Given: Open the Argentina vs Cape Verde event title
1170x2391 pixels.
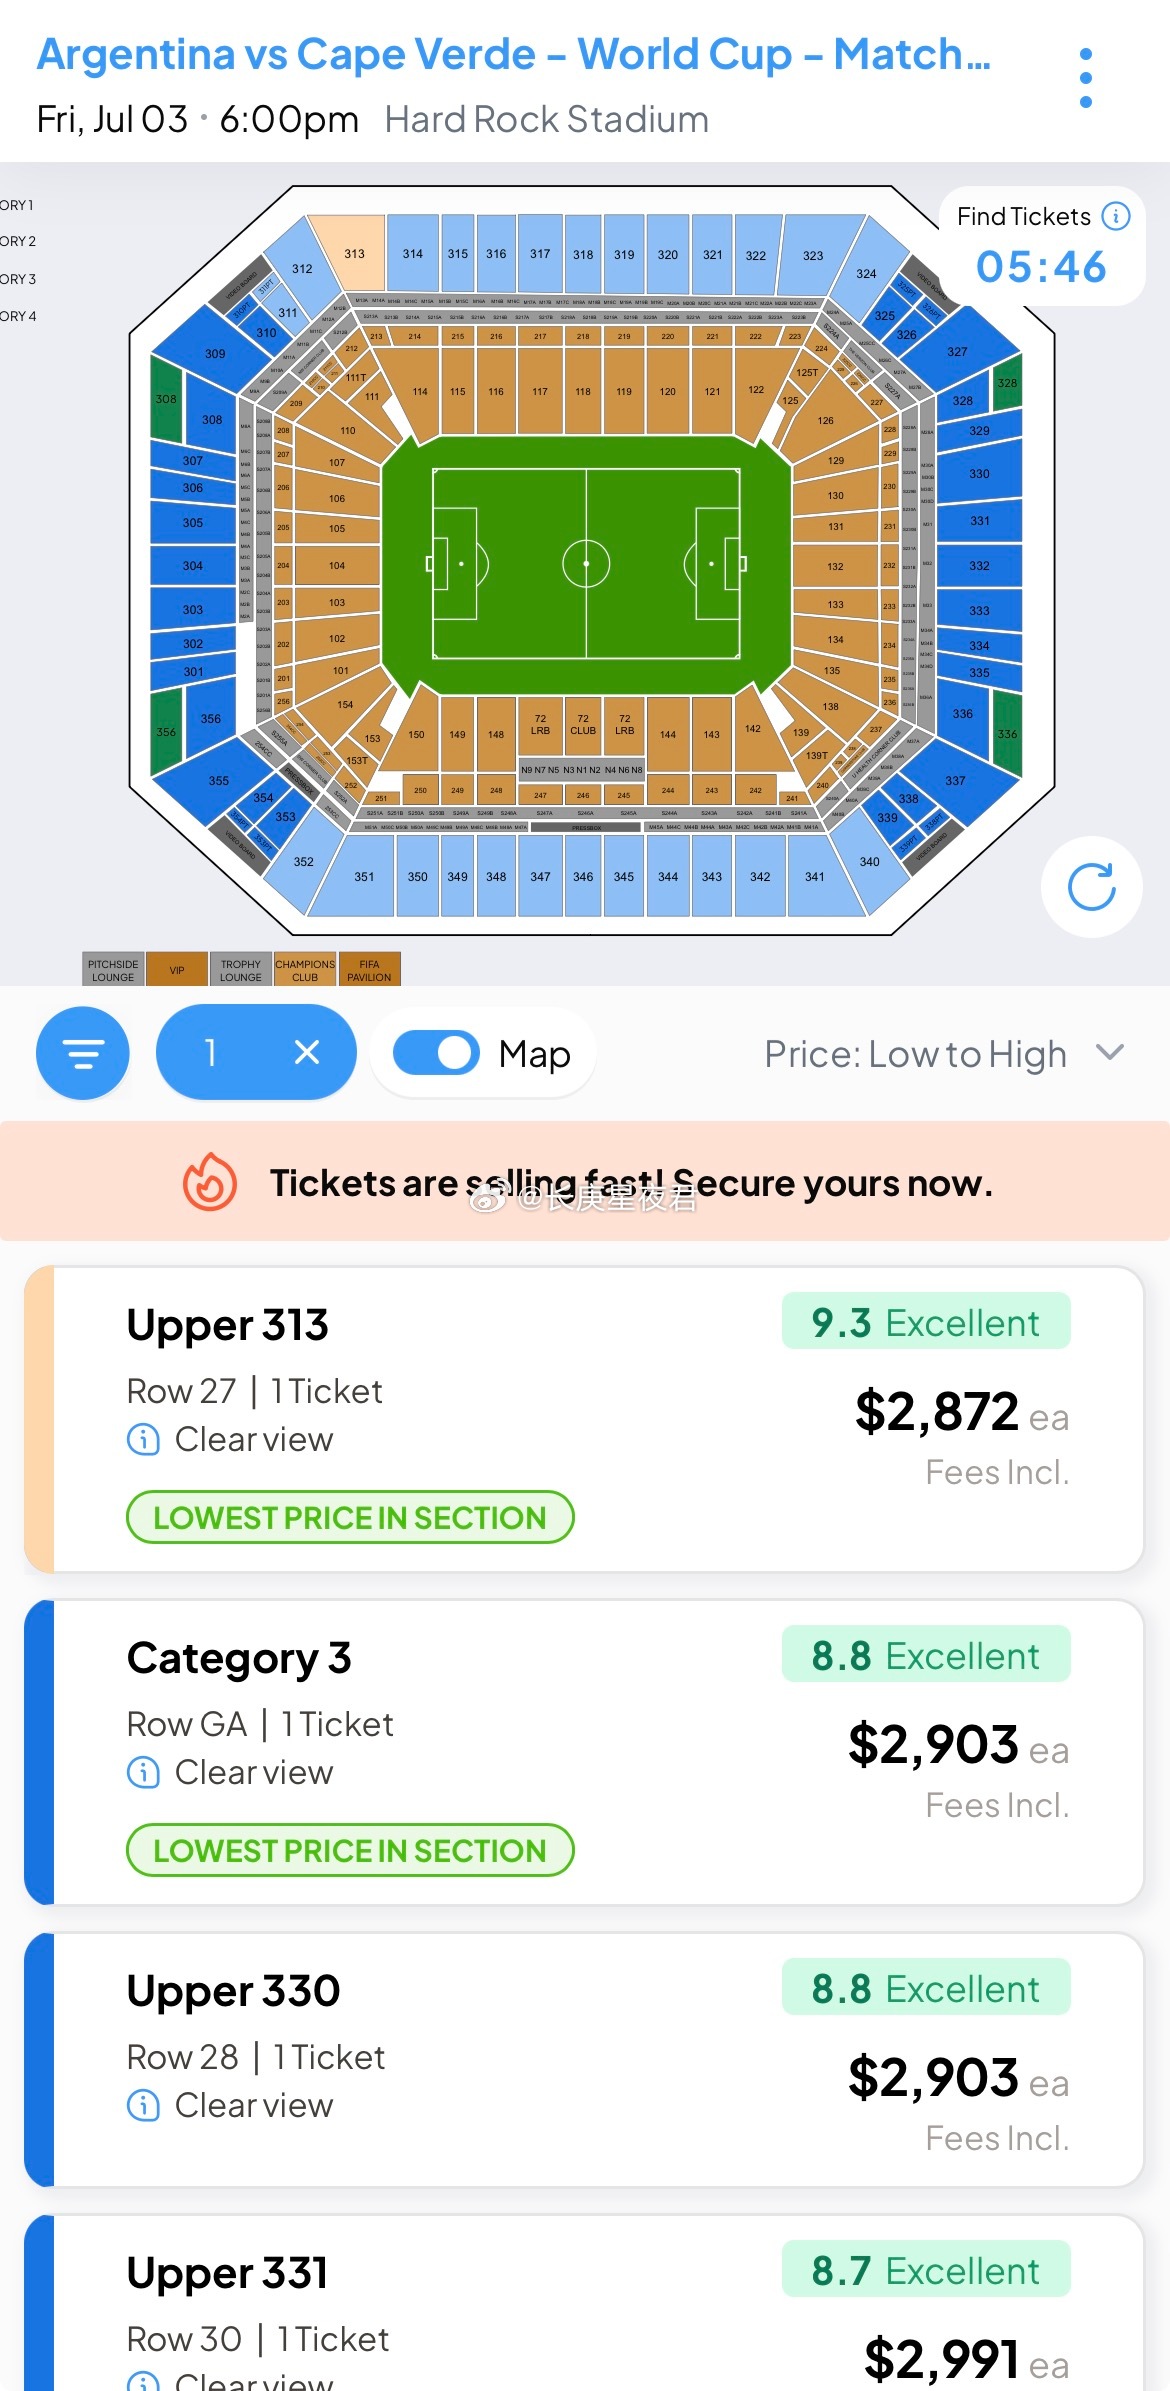Looking at the screenshot, I should pyautogui.click(x=514, y=54).
